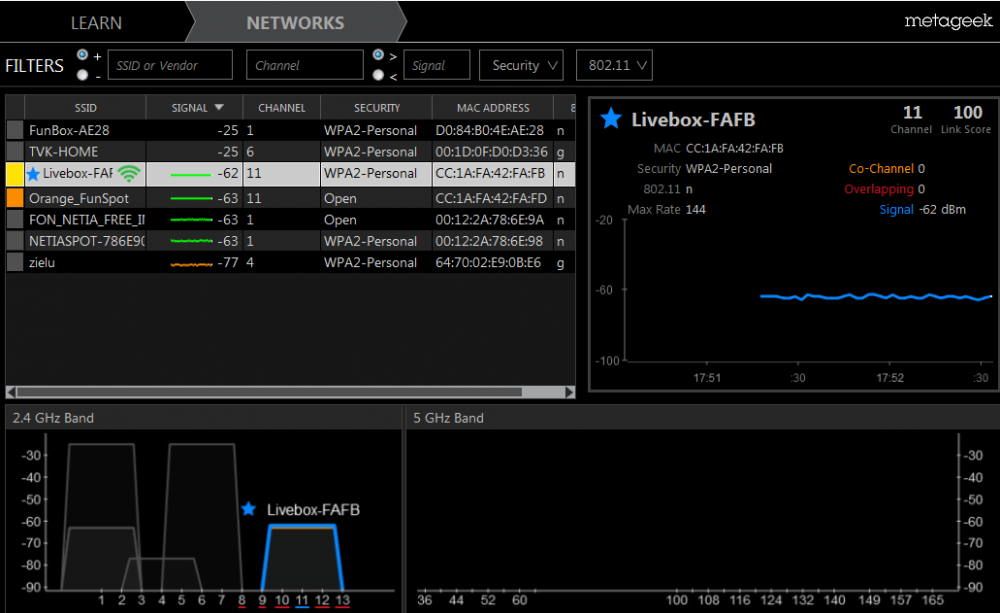1000x613 pixels.
Task: Switch to the LEARN tab
Action: pyautogui.click(x=96, y=22)
